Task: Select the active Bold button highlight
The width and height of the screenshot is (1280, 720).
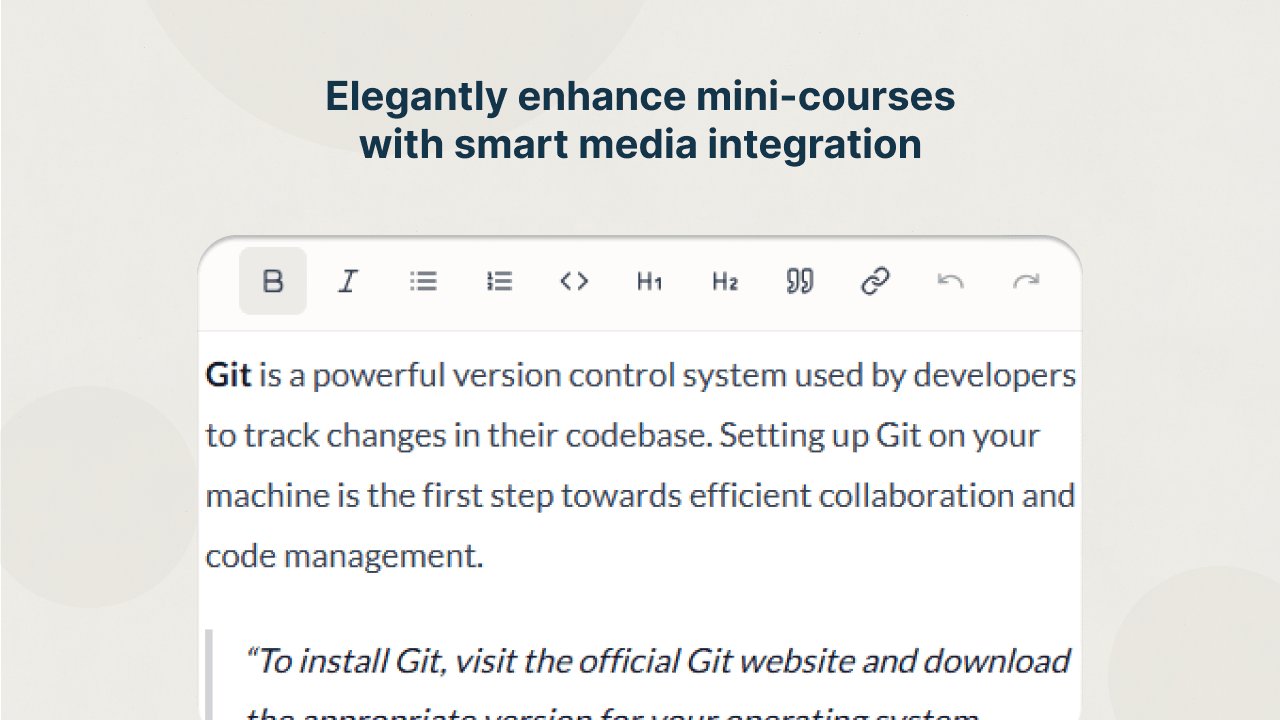Action: pos(272,281)
